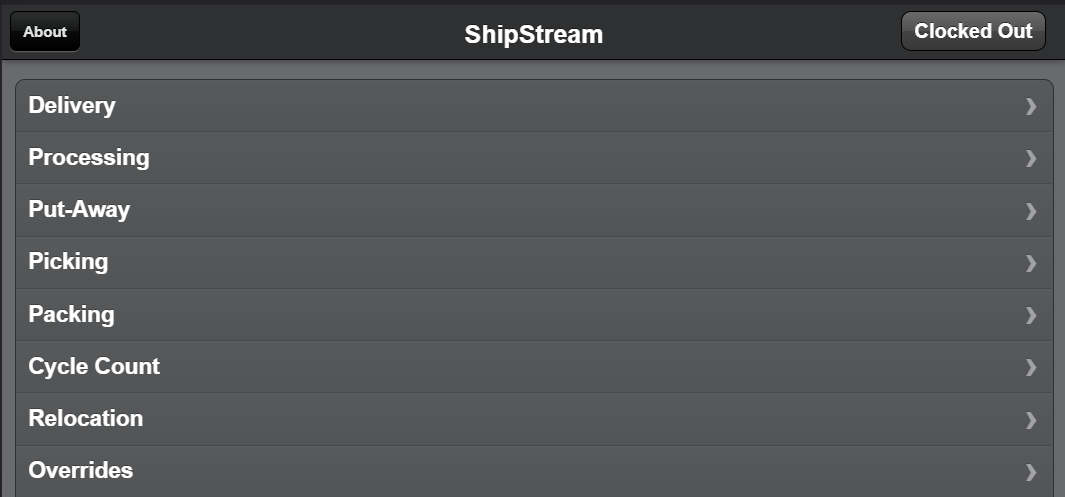This screenshot has height=497, width=1065.
Task: Toggle the Clocked Out status button
Action: click(973, 31)
